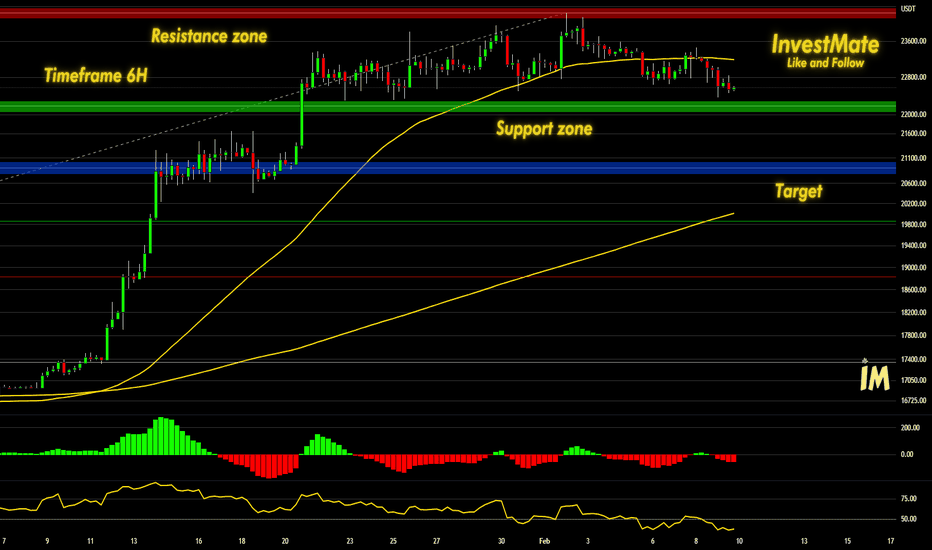This screenshot has width=932, height=550.
Task: Select the 18600.00 price value
Action: pyautogui.click(x=914, y=290)
